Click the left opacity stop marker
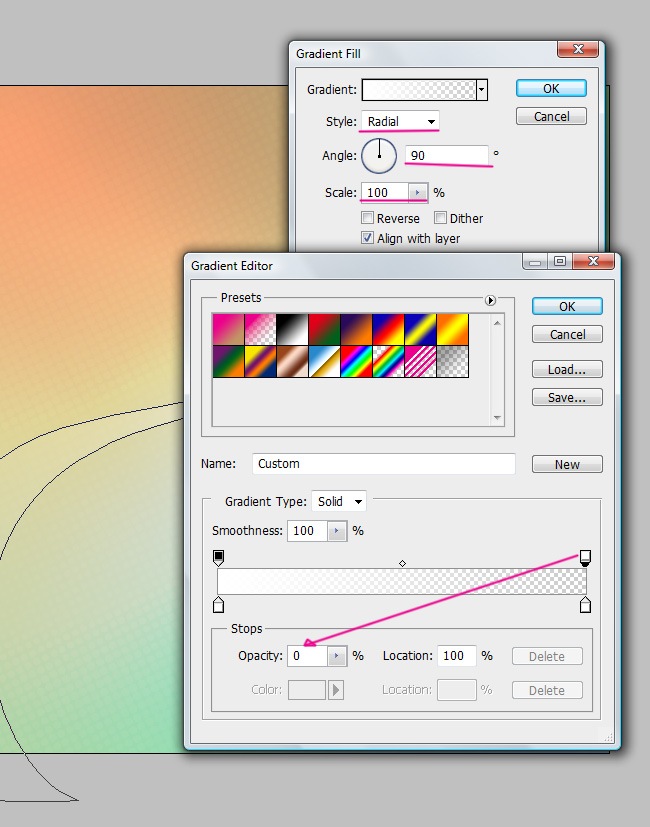The image size is (650, 827). (219, 557)
